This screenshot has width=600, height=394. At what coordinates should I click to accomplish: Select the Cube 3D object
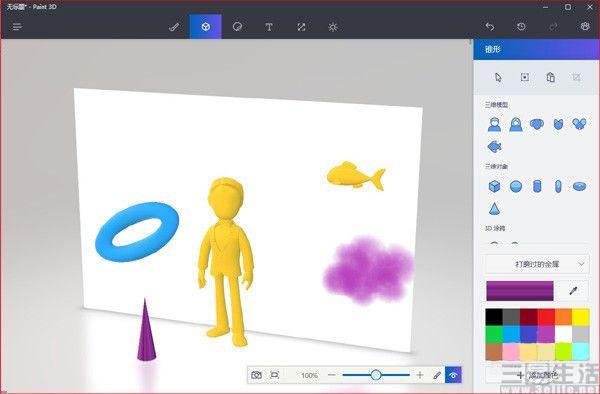point(494,186)
